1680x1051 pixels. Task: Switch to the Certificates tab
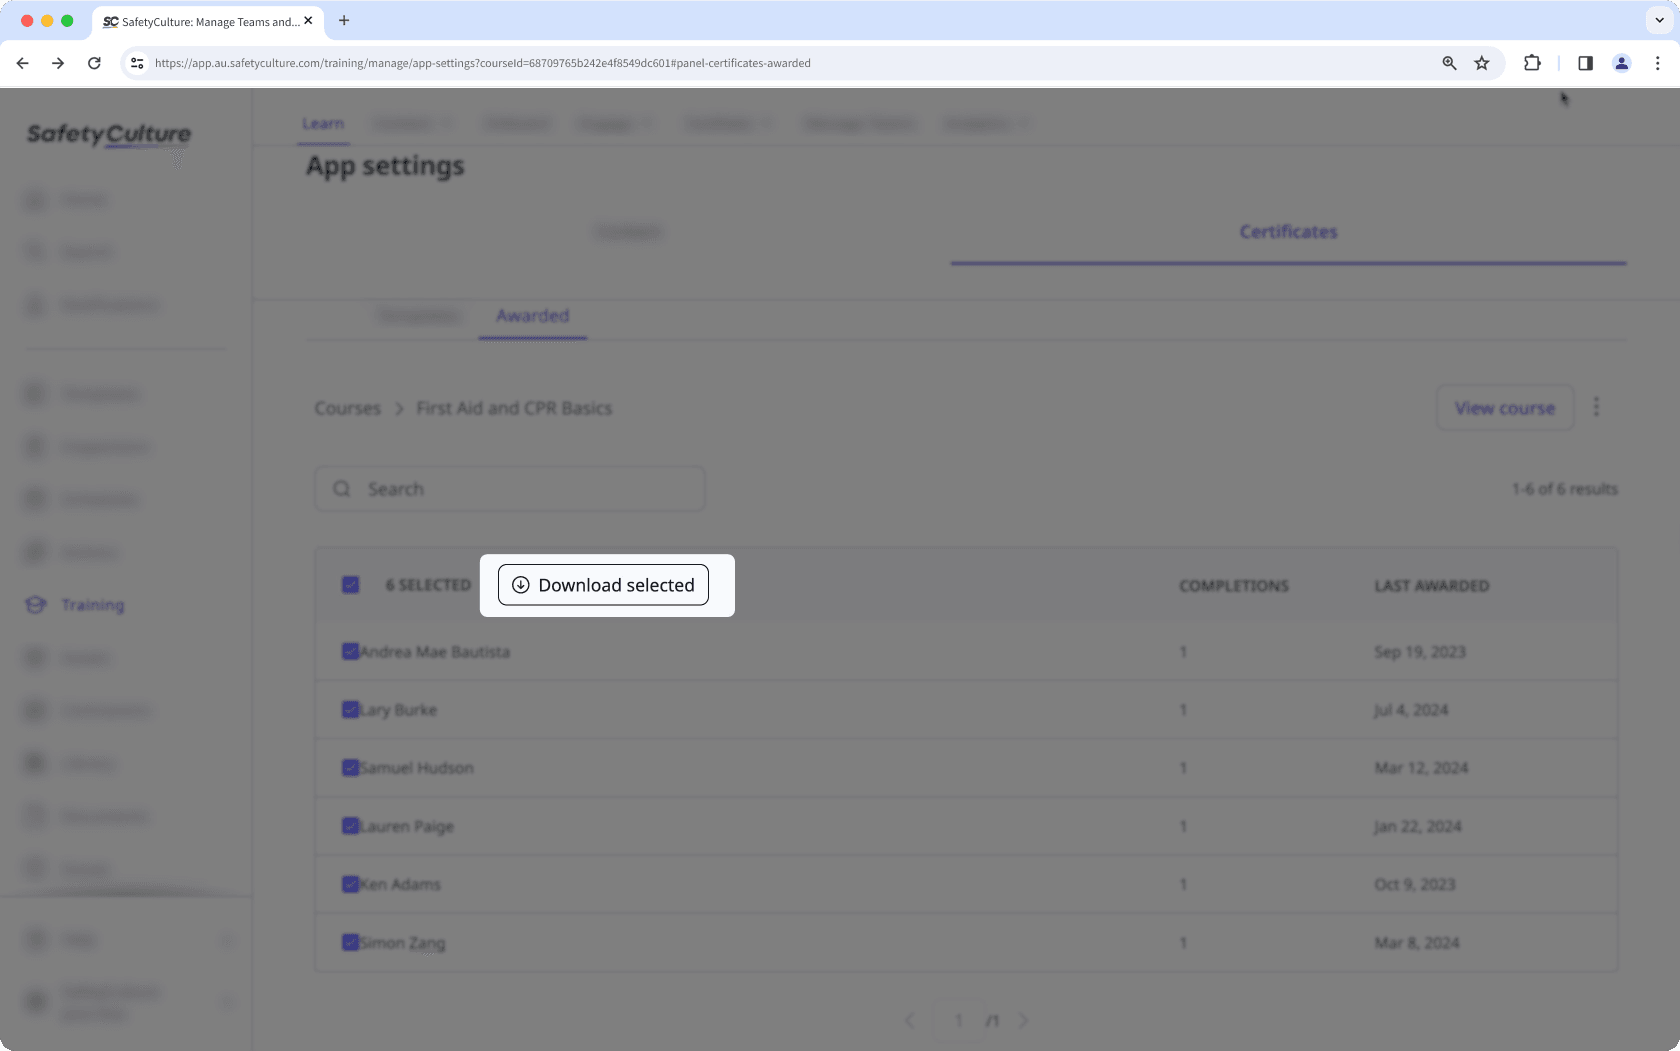click(x=1288, y=231)
